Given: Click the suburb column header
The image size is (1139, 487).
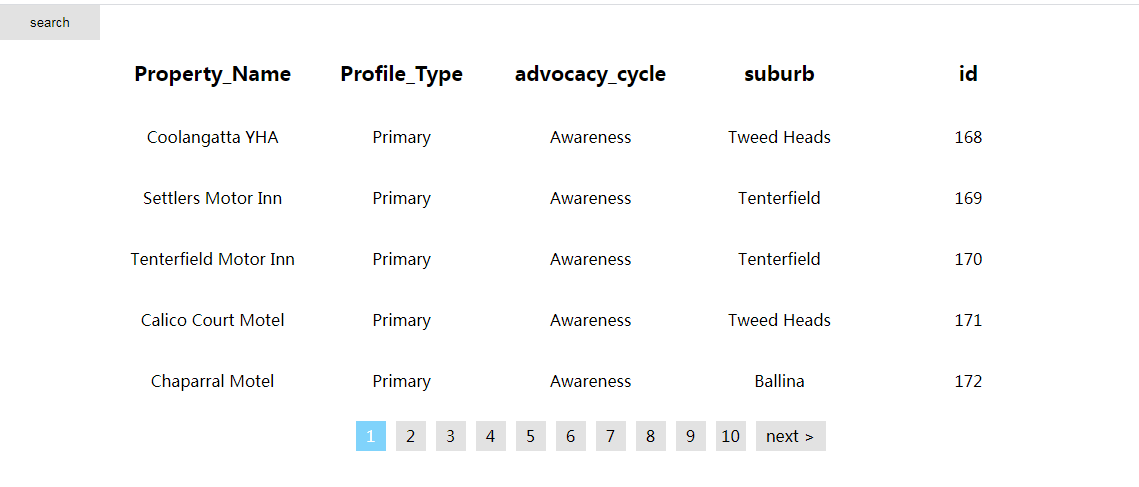Looking at the screenshot, I should (779, 74).
